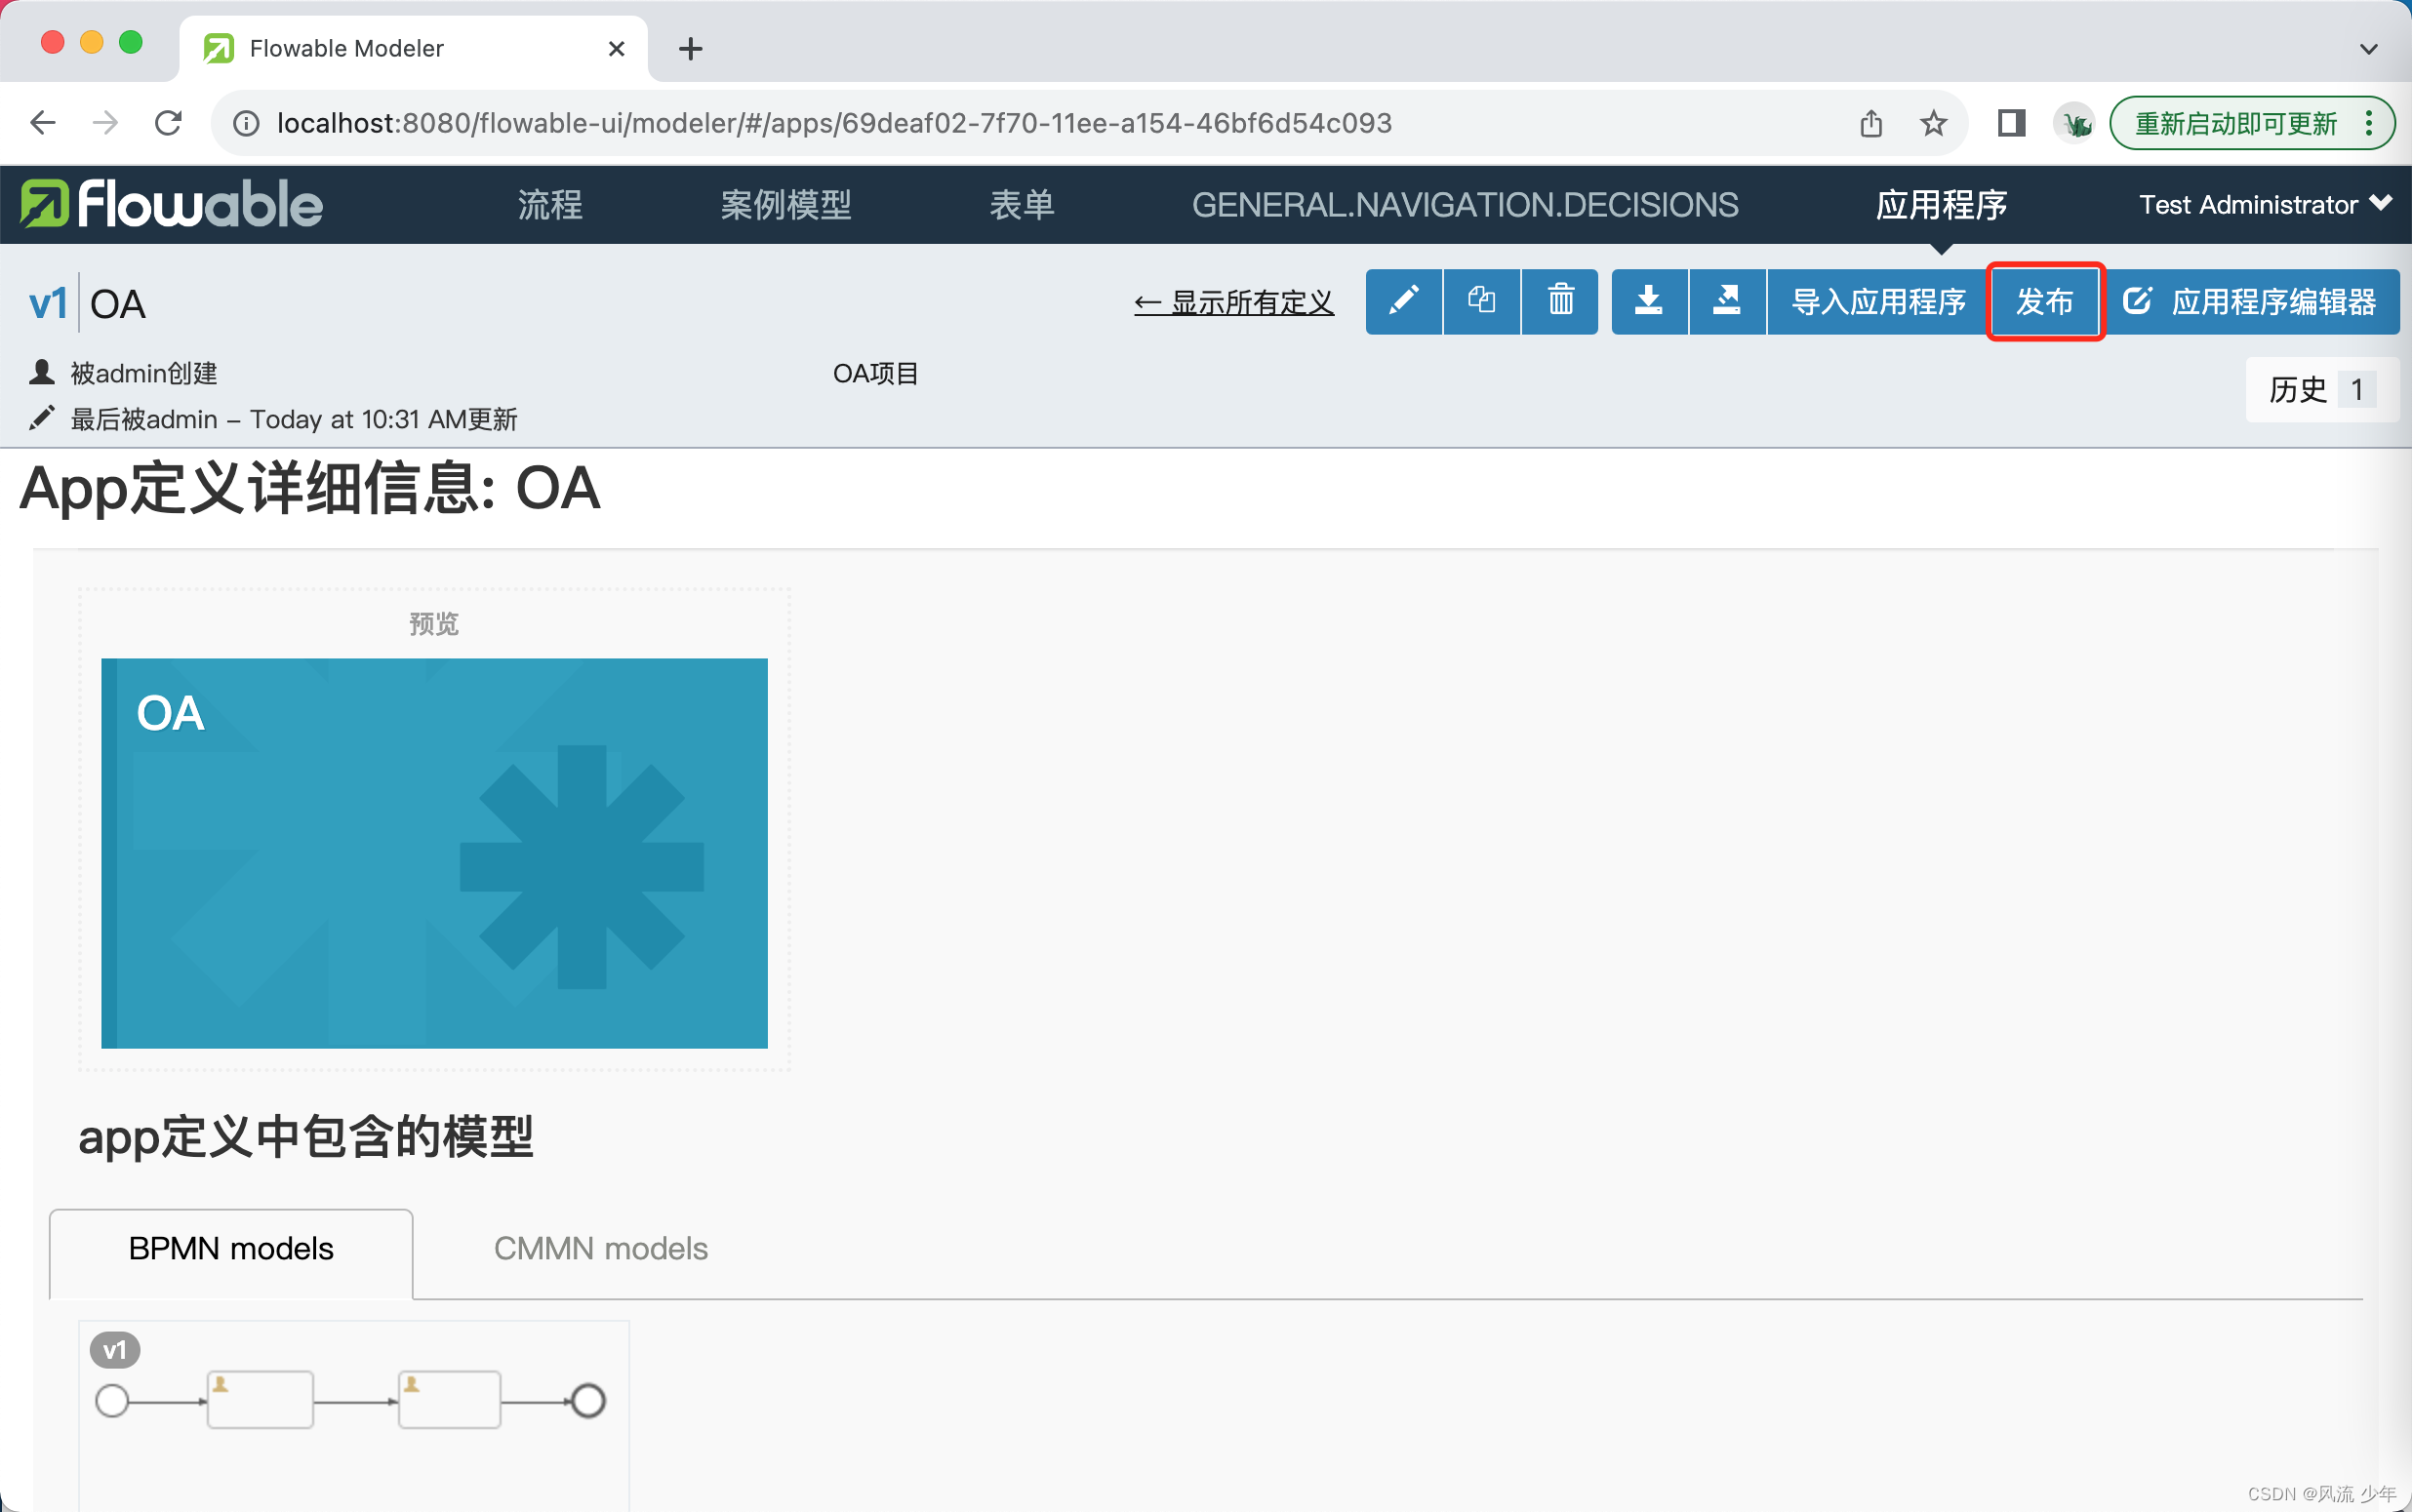This screenshot has height=1512, width=2412.
Task: Reload the page with the refresh icon
Action: (168, 122)
